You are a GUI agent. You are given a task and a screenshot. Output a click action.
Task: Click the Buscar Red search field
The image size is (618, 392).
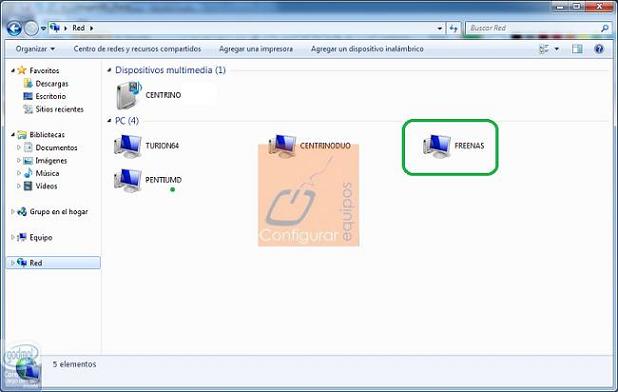pos(534,28)
